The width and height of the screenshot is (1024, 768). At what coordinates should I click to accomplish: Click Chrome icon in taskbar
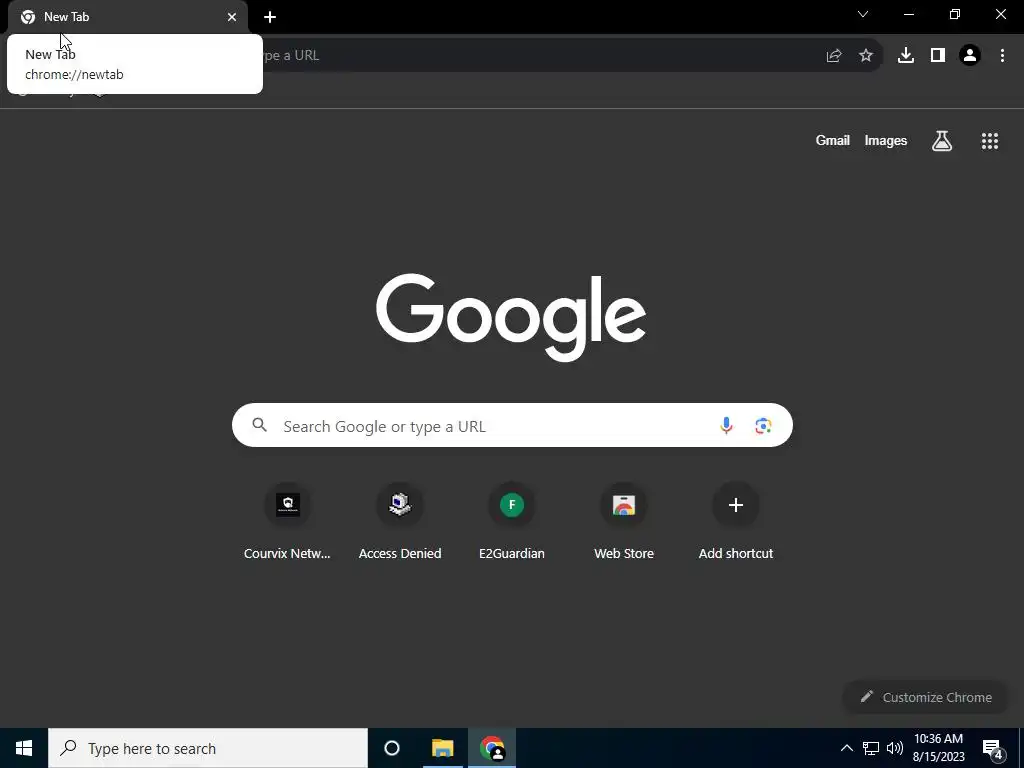(492, 748)
